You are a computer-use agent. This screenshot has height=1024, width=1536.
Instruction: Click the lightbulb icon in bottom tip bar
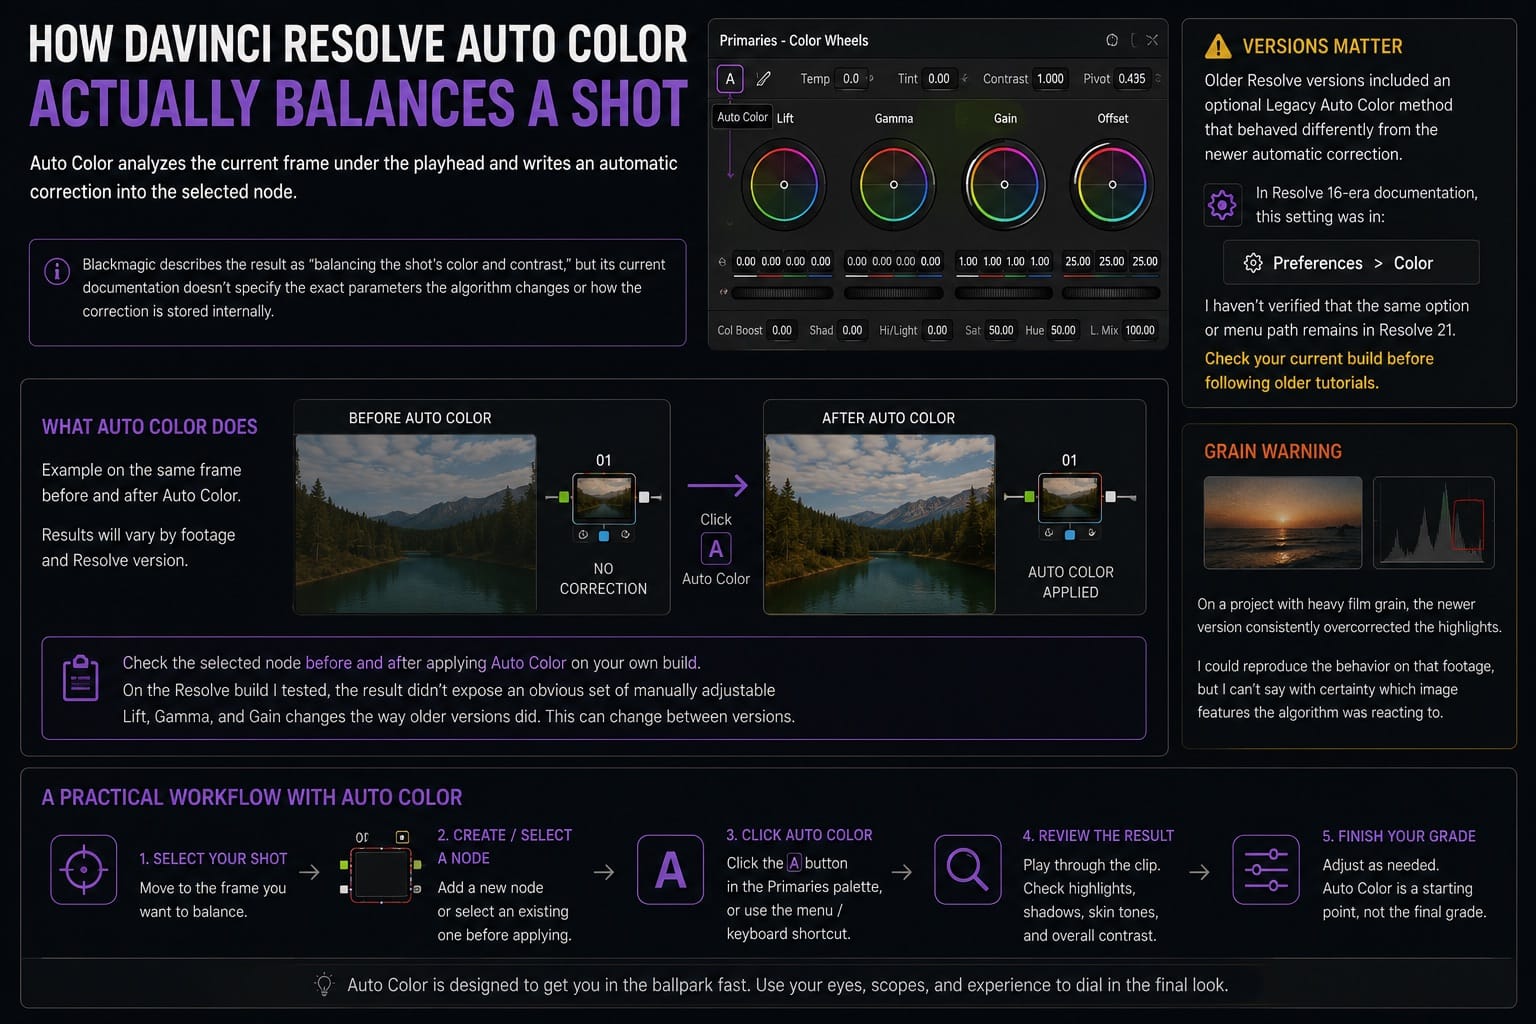tap(323, 985)
